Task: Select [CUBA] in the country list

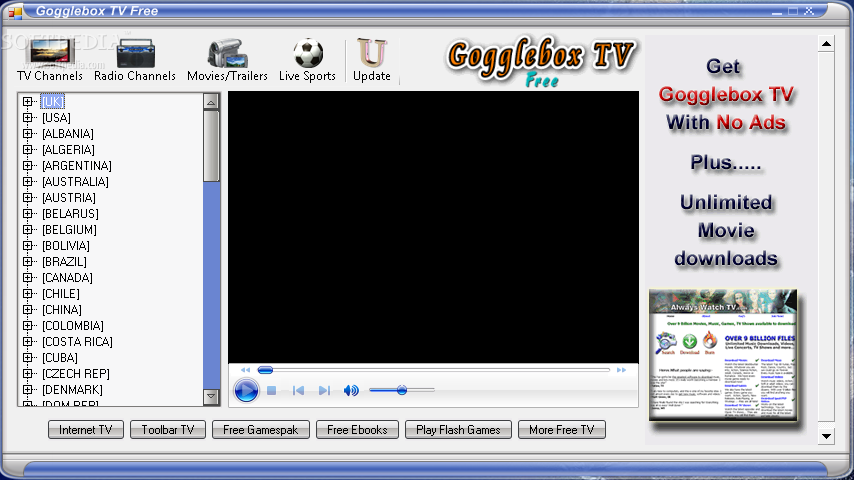Action: pyautogui.click(x=60, y=357)
